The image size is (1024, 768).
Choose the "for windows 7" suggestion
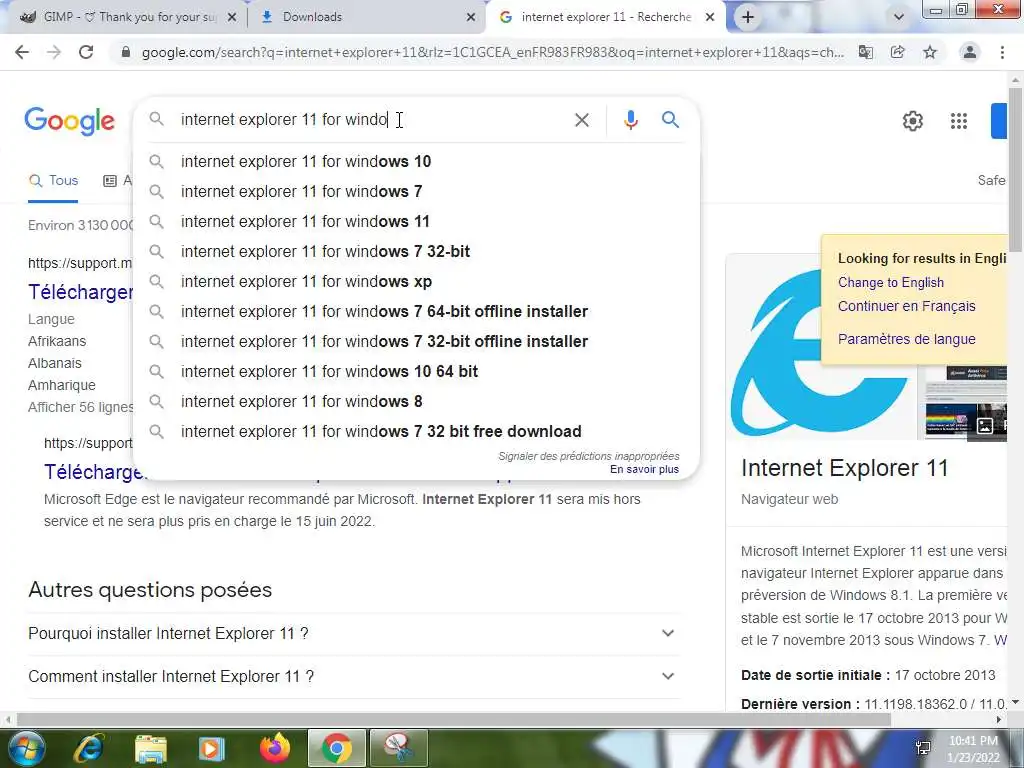pyautogui.click(x=417, y=191)
